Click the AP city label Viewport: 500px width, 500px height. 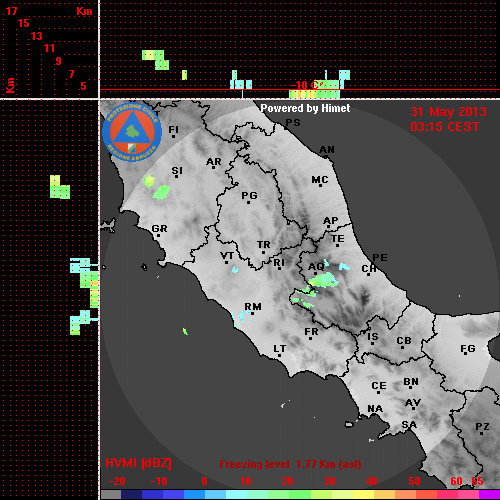tap(331, 221)
